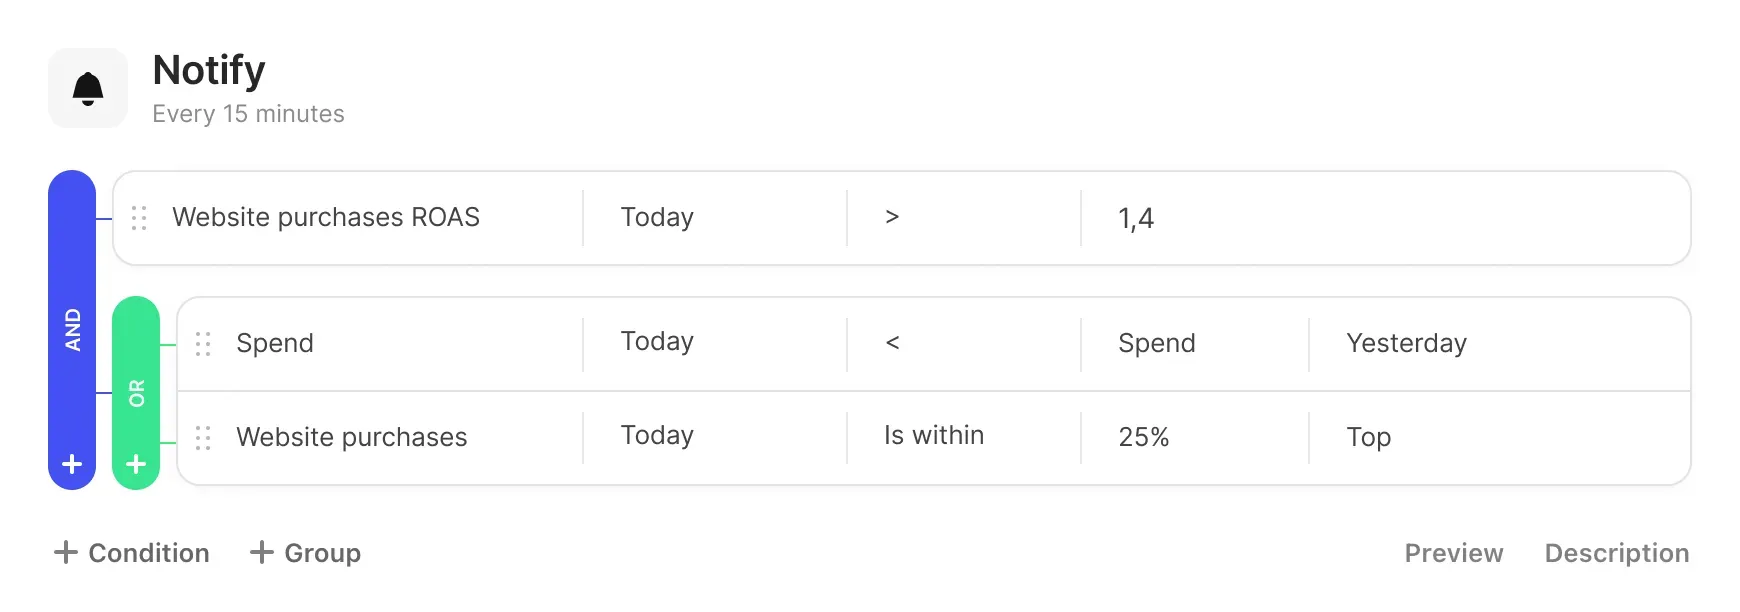1740x612 pixels.
Task: Grab drag handle of Website purchases ROAS row
Action: point(139,218)
